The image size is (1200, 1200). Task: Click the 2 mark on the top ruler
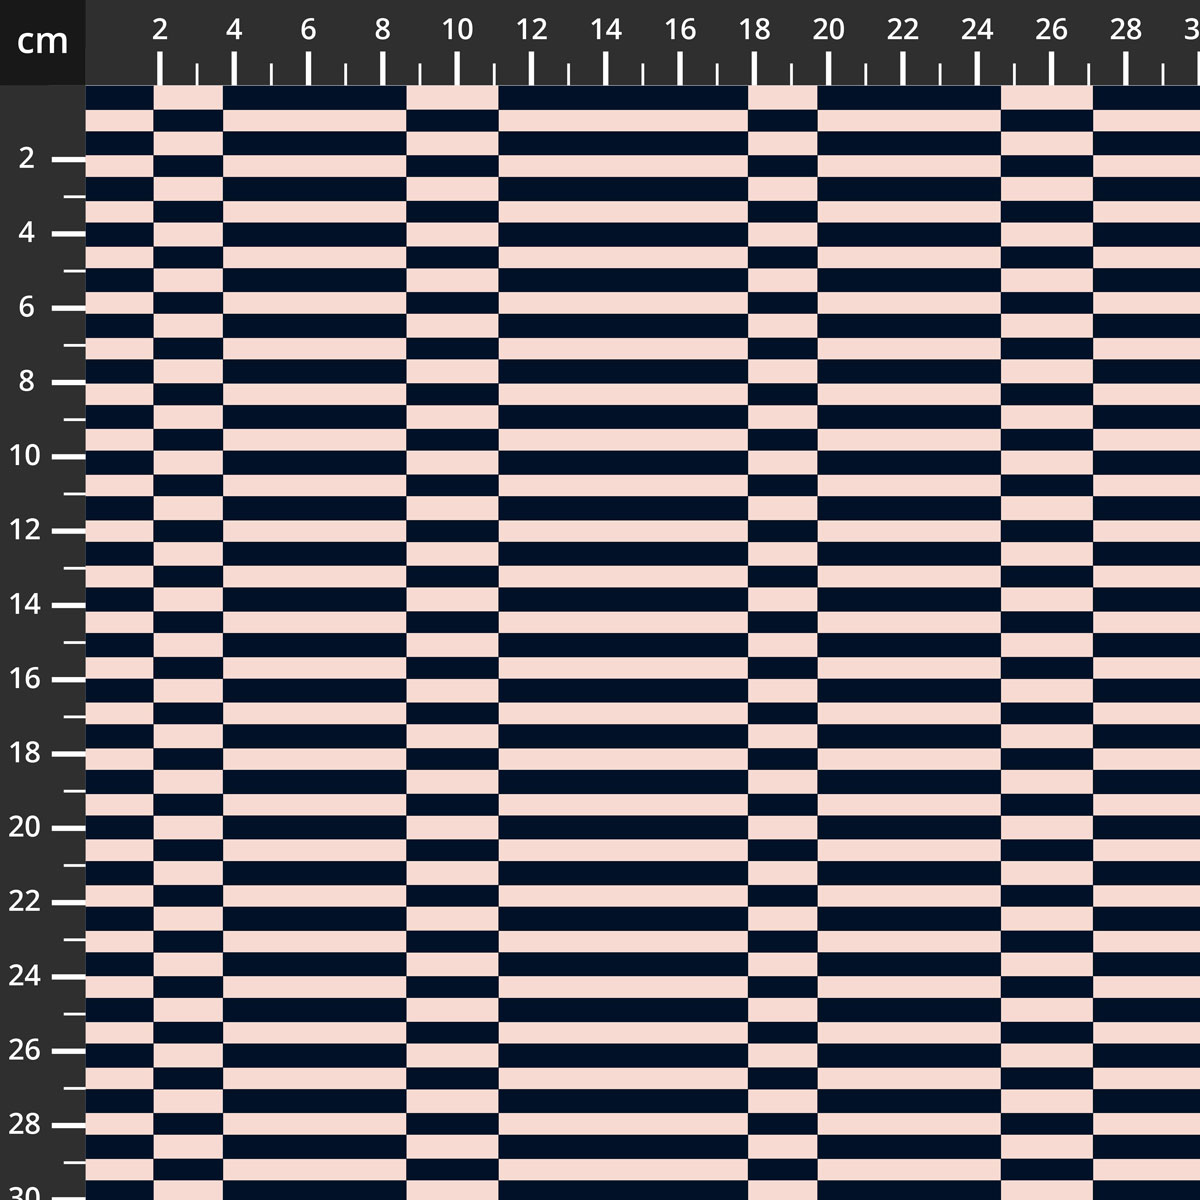[160, 31]
